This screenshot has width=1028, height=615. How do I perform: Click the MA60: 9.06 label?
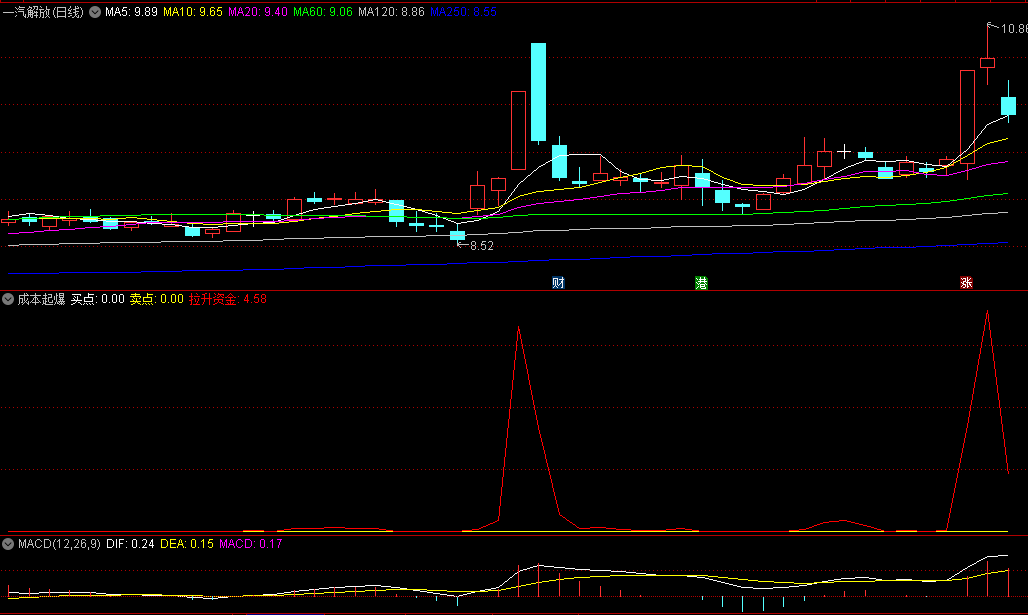coord(323,12)
